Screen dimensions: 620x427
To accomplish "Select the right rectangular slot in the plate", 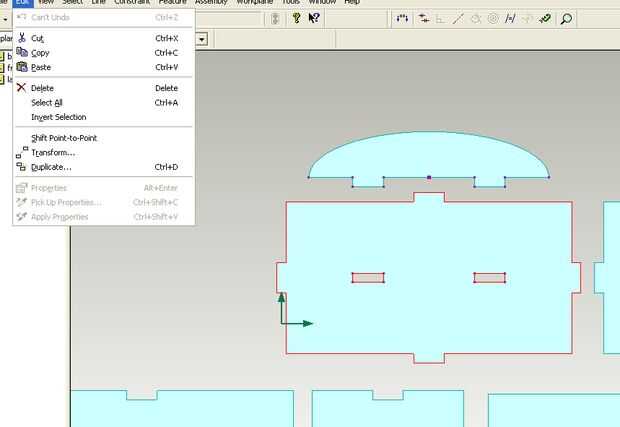I will coord(490,278).
